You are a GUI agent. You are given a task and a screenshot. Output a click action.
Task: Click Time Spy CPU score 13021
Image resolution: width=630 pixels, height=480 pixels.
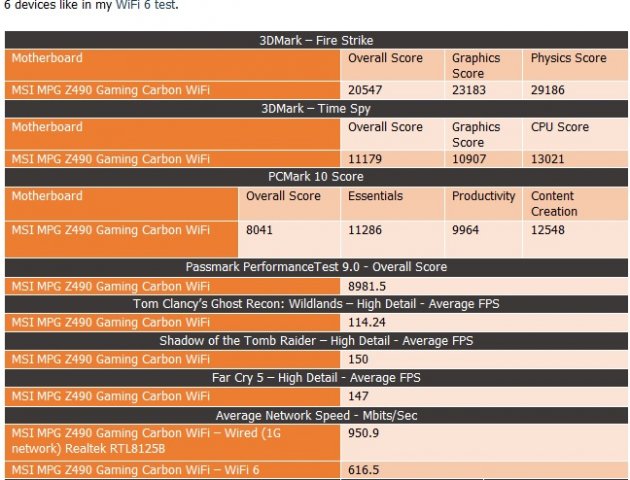click(x=548, y=159)
